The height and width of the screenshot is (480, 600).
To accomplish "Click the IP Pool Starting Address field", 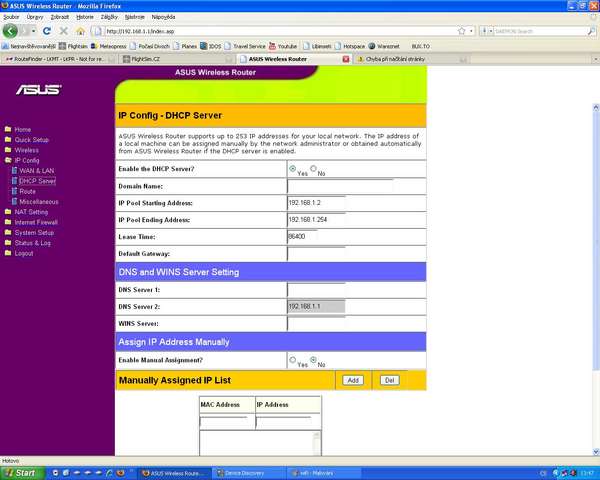I will 316,203.
